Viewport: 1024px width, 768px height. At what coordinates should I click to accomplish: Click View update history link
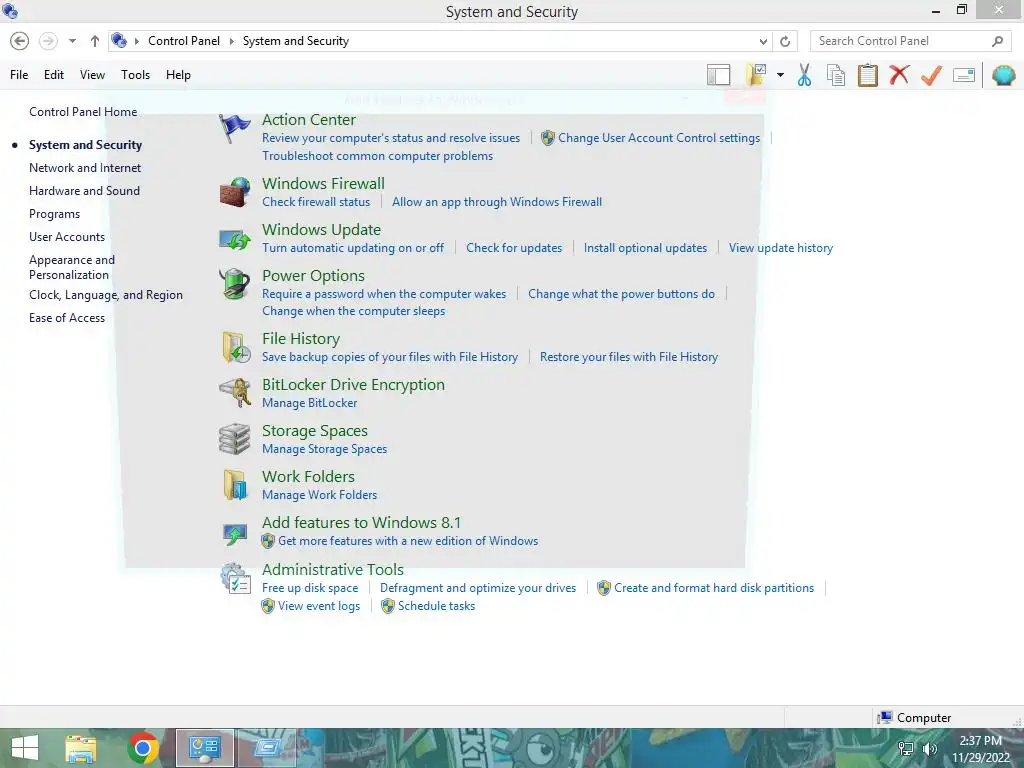tap(781, 248)
